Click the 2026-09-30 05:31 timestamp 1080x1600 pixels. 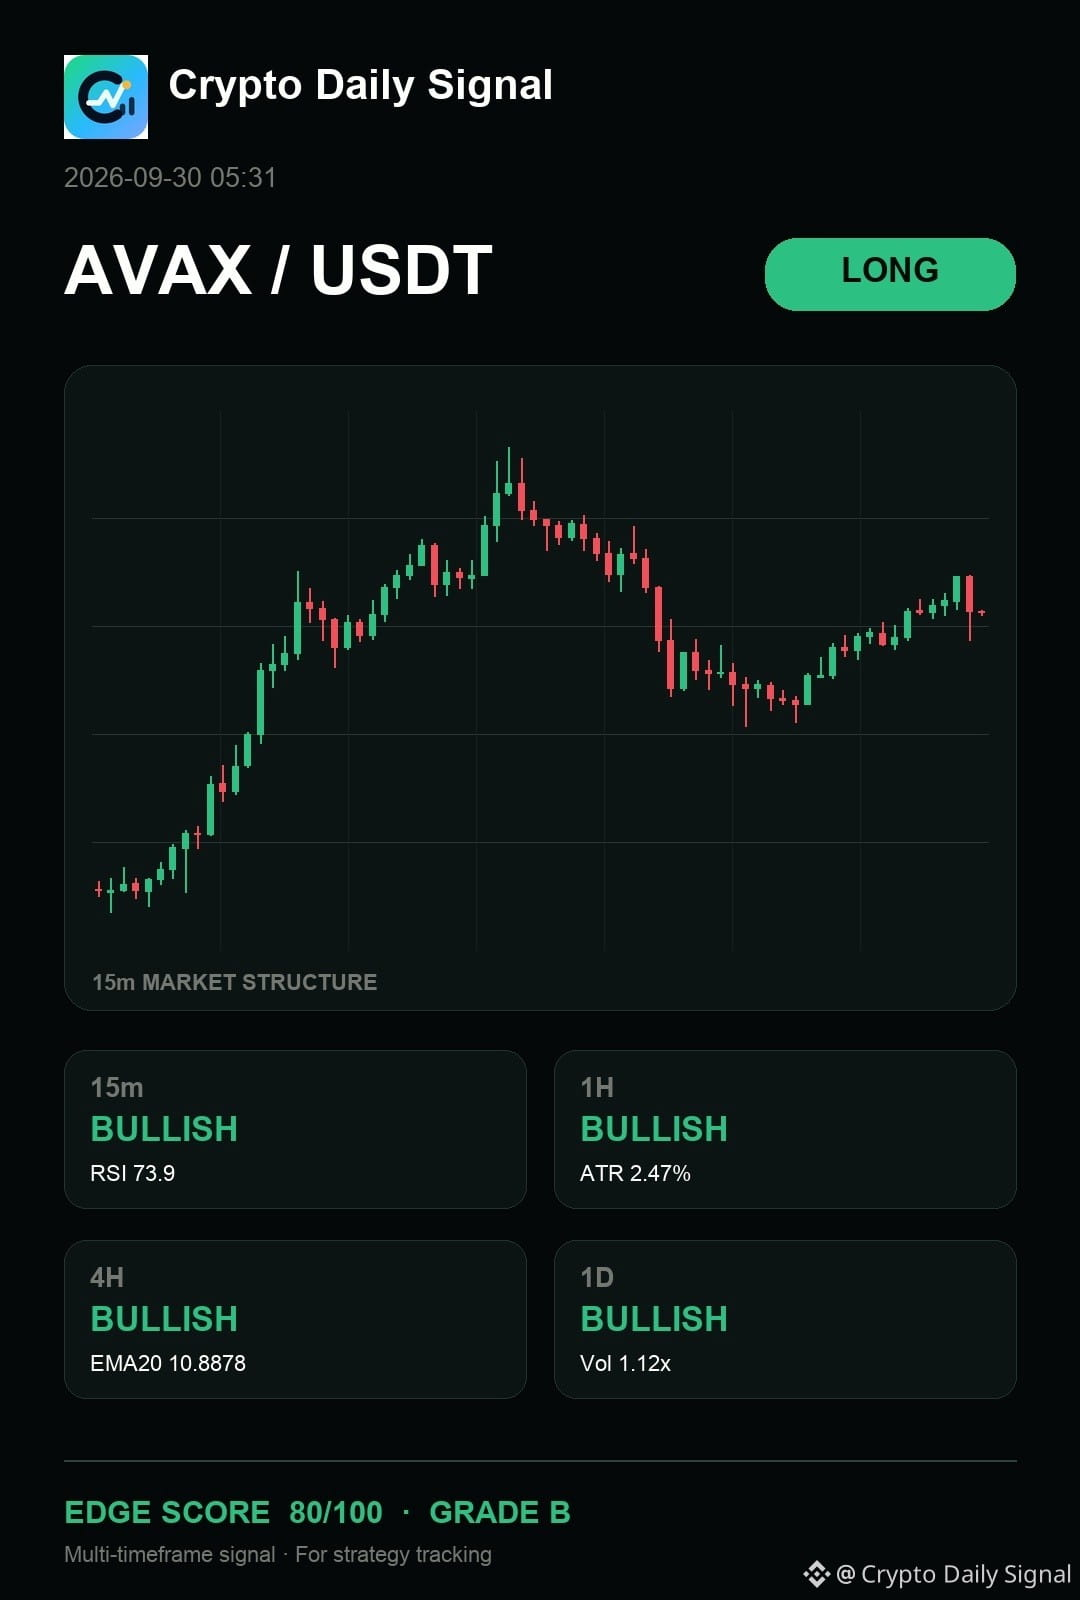pyautogui.click(x=170, y=178)
